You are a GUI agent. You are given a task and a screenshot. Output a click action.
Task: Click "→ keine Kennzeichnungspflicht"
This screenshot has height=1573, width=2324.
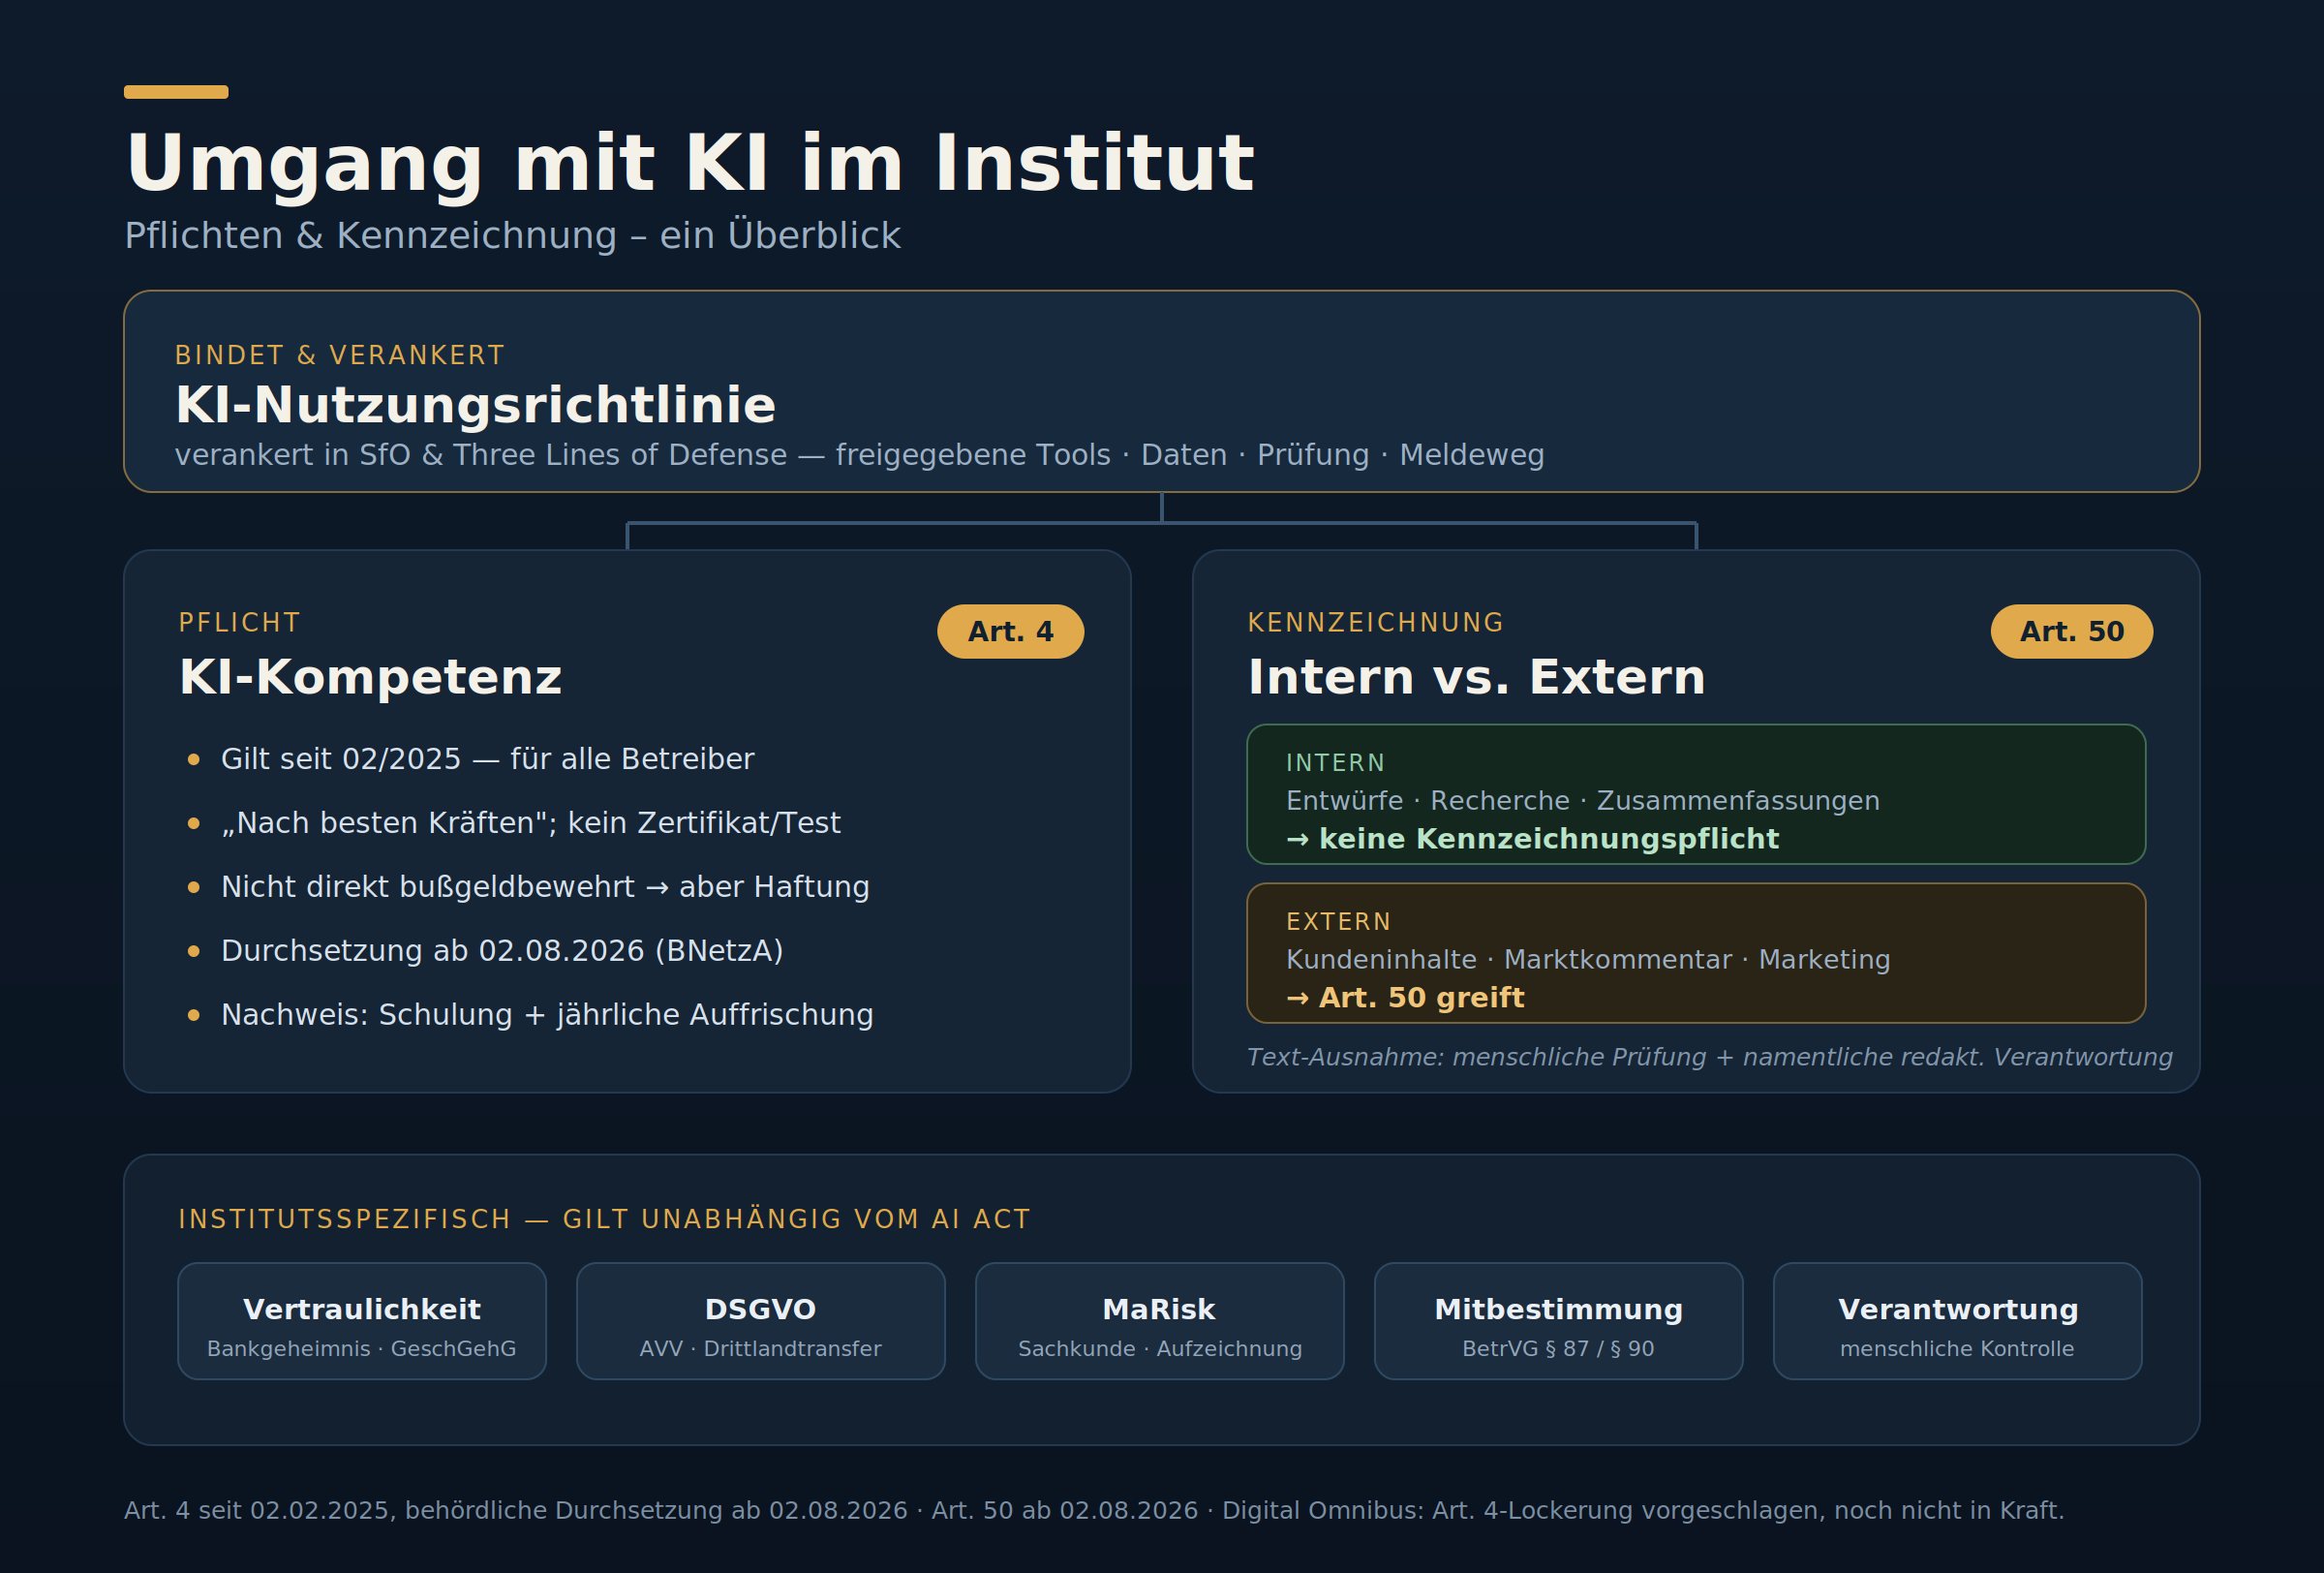point(1532,839)
